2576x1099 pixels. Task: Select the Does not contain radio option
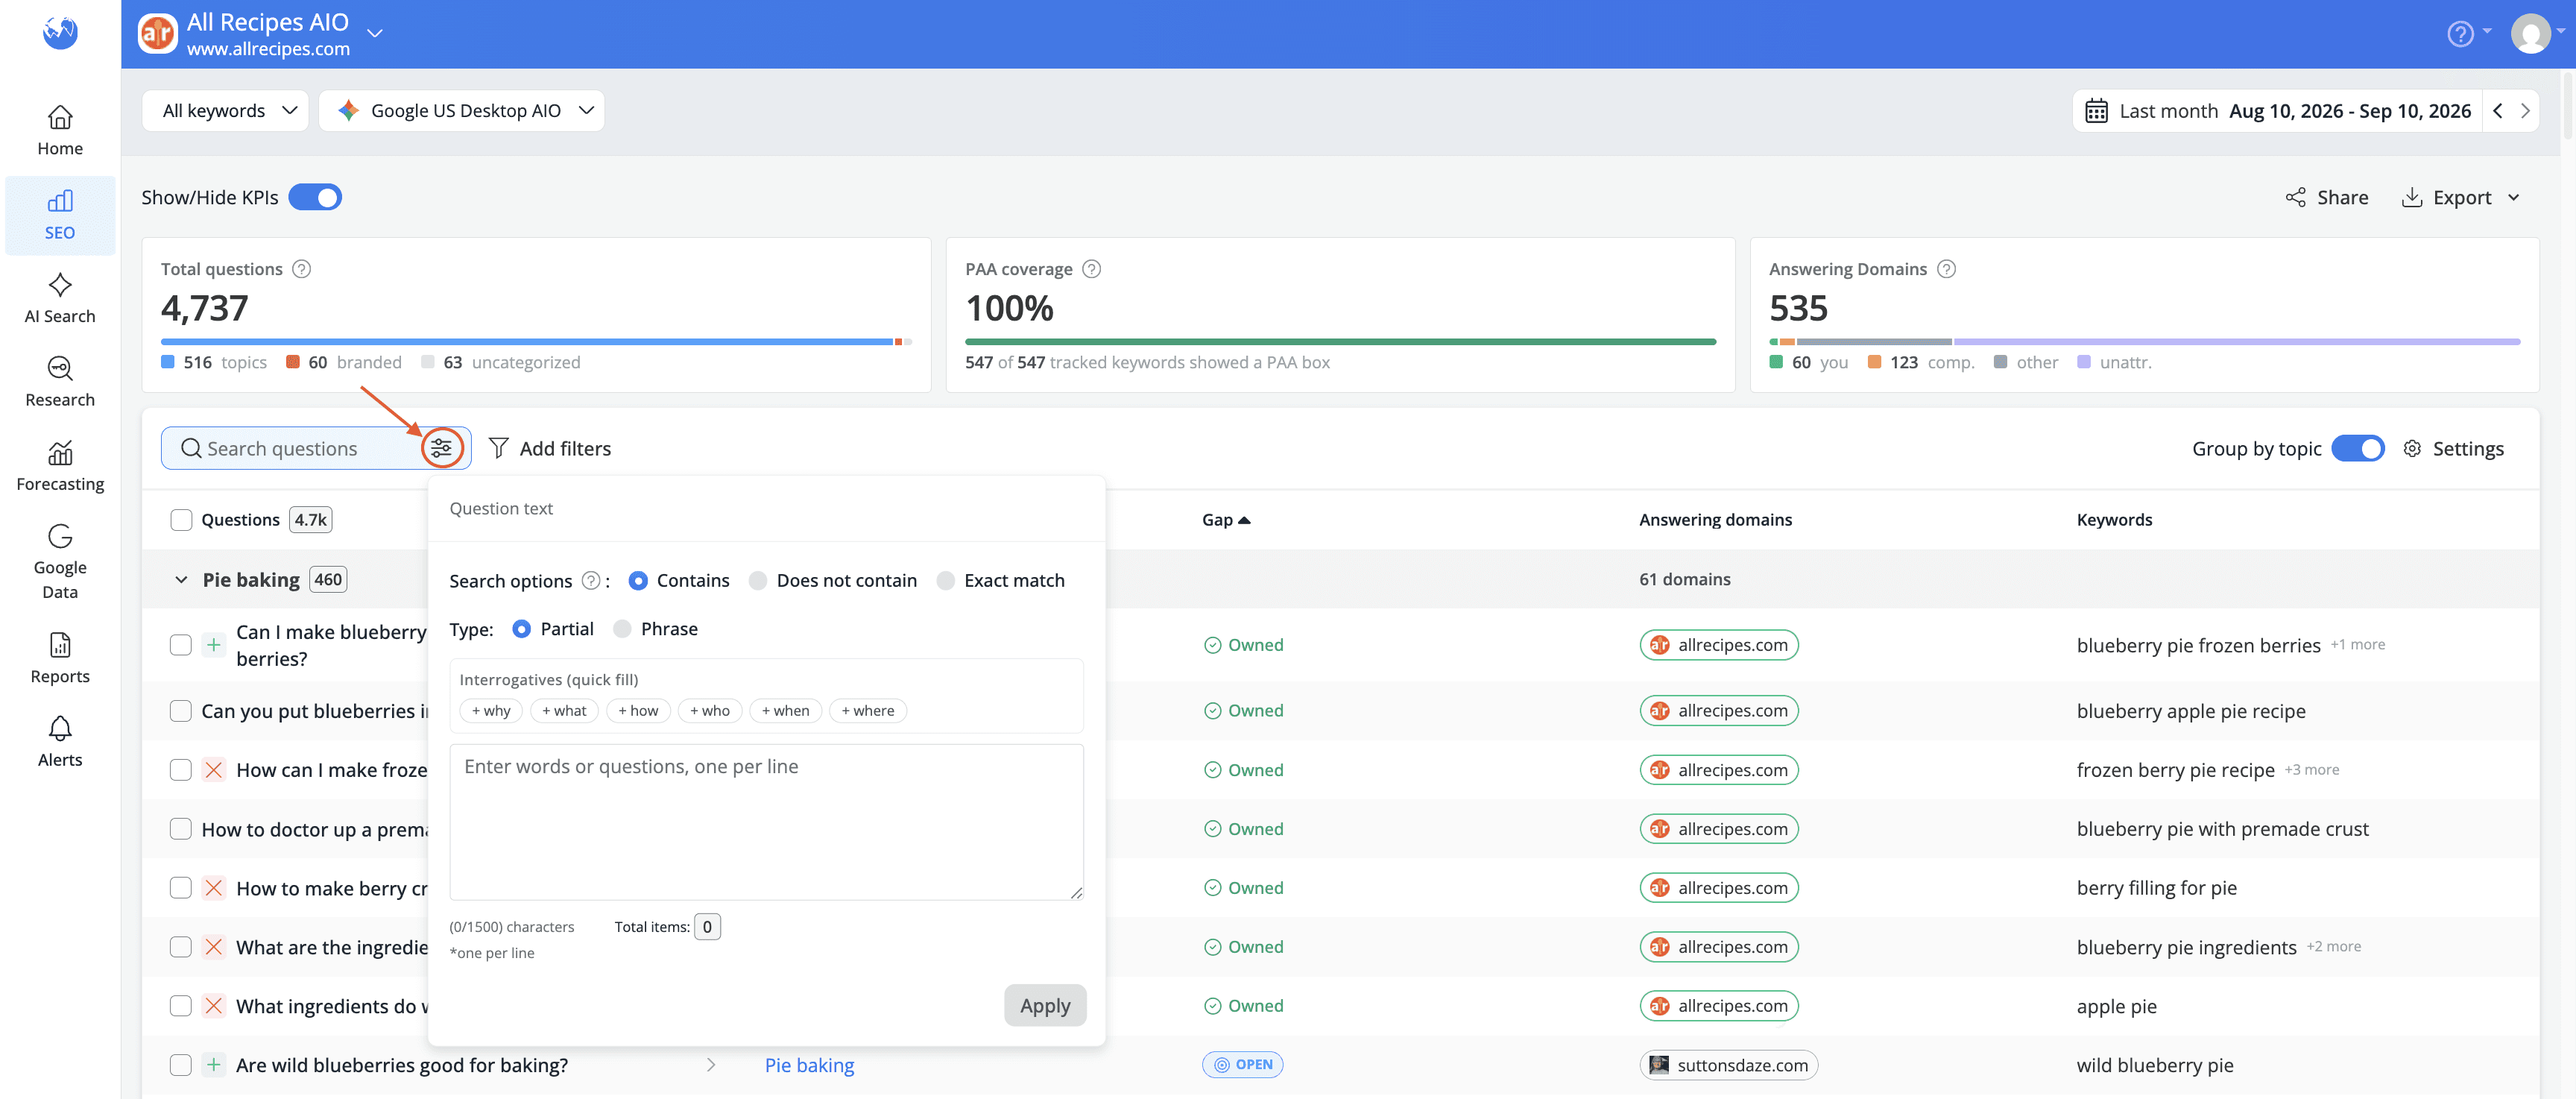(x=758, y=581)
